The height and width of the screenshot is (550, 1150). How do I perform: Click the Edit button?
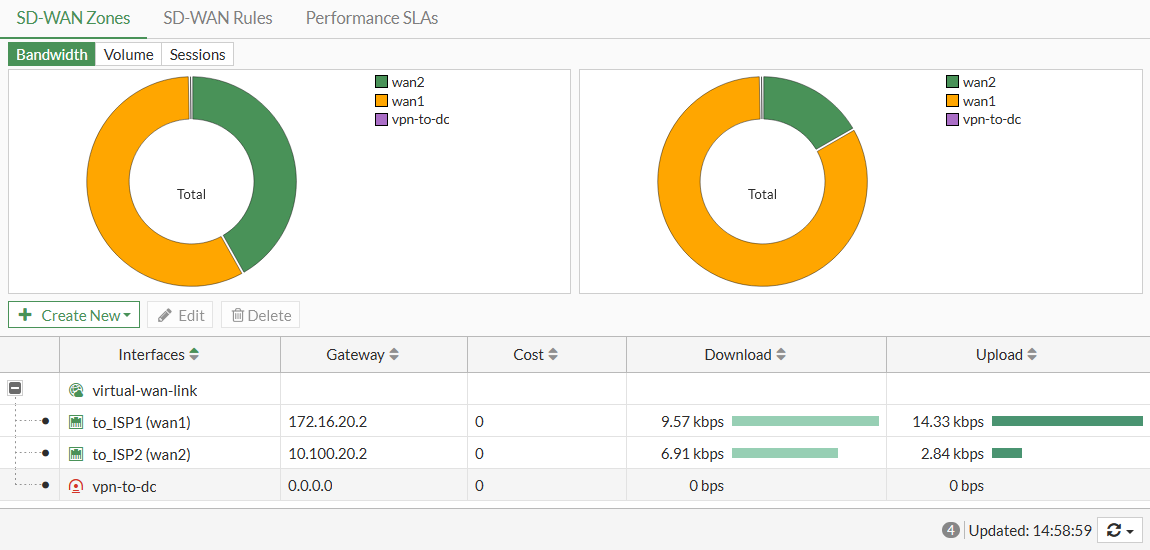tap(180, 315)
